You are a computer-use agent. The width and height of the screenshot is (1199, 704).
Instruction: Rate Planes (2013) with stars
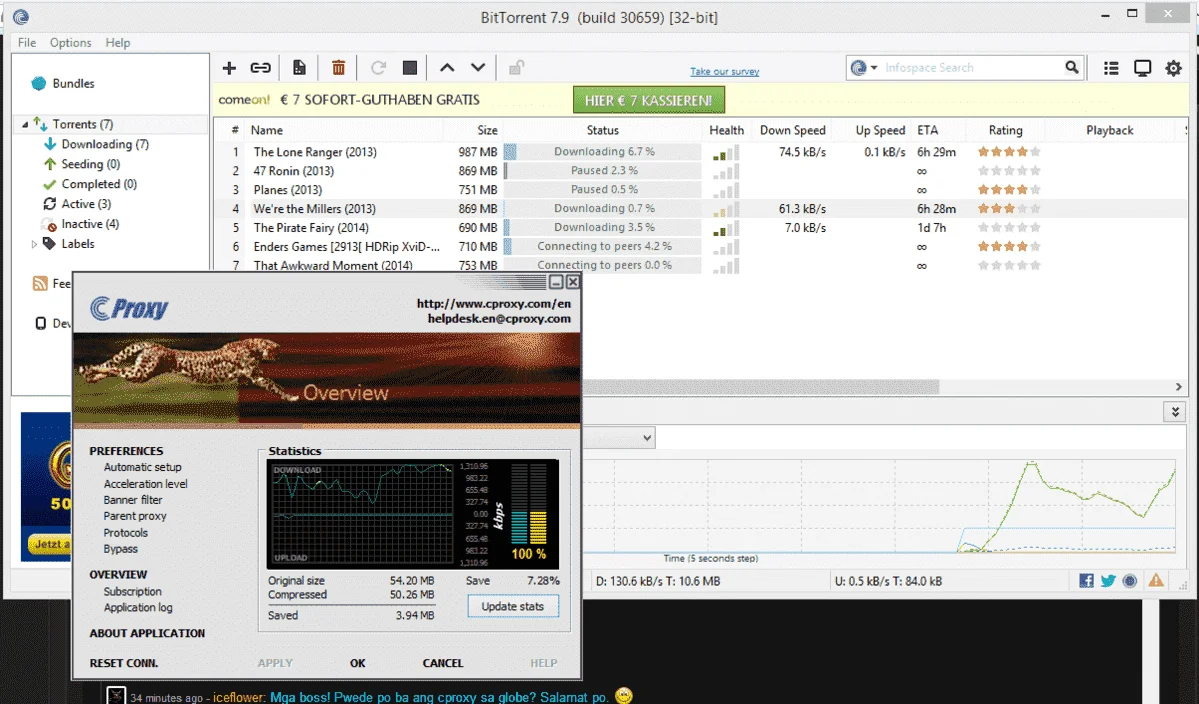(1009, 190)
